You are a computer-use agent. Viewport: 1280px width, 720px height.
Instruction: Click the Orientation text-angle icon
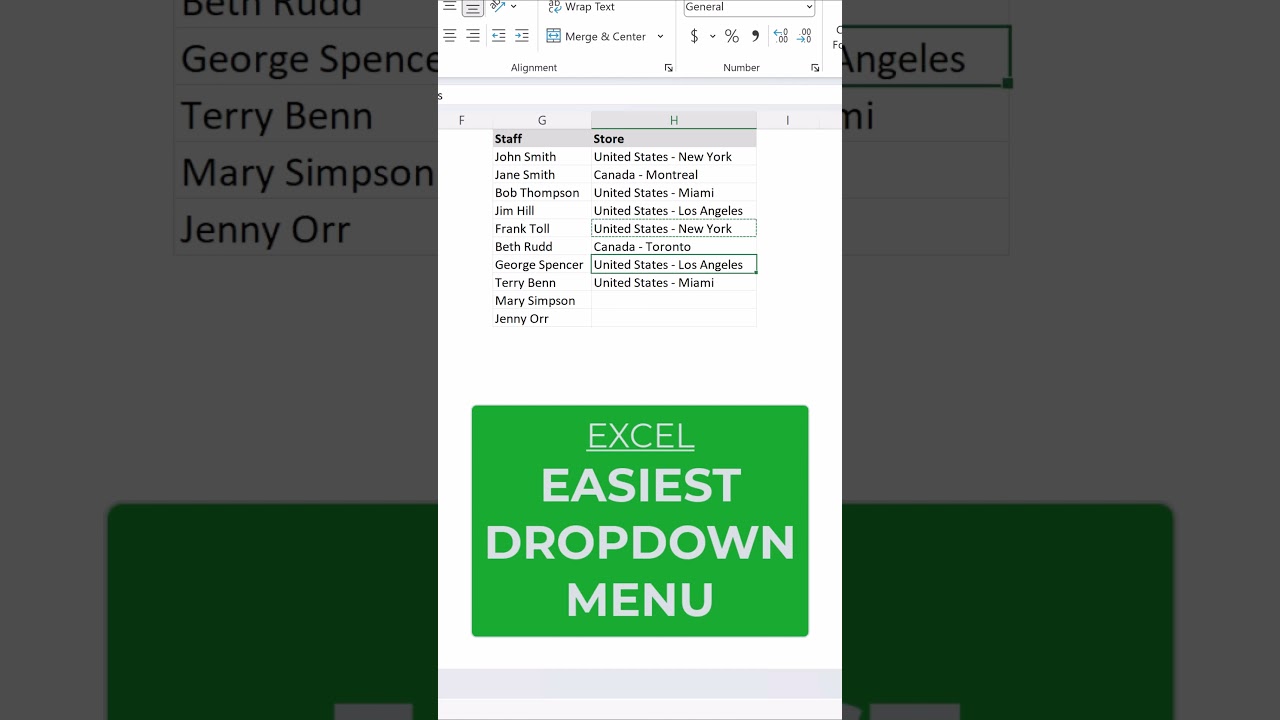coord(498,6)
